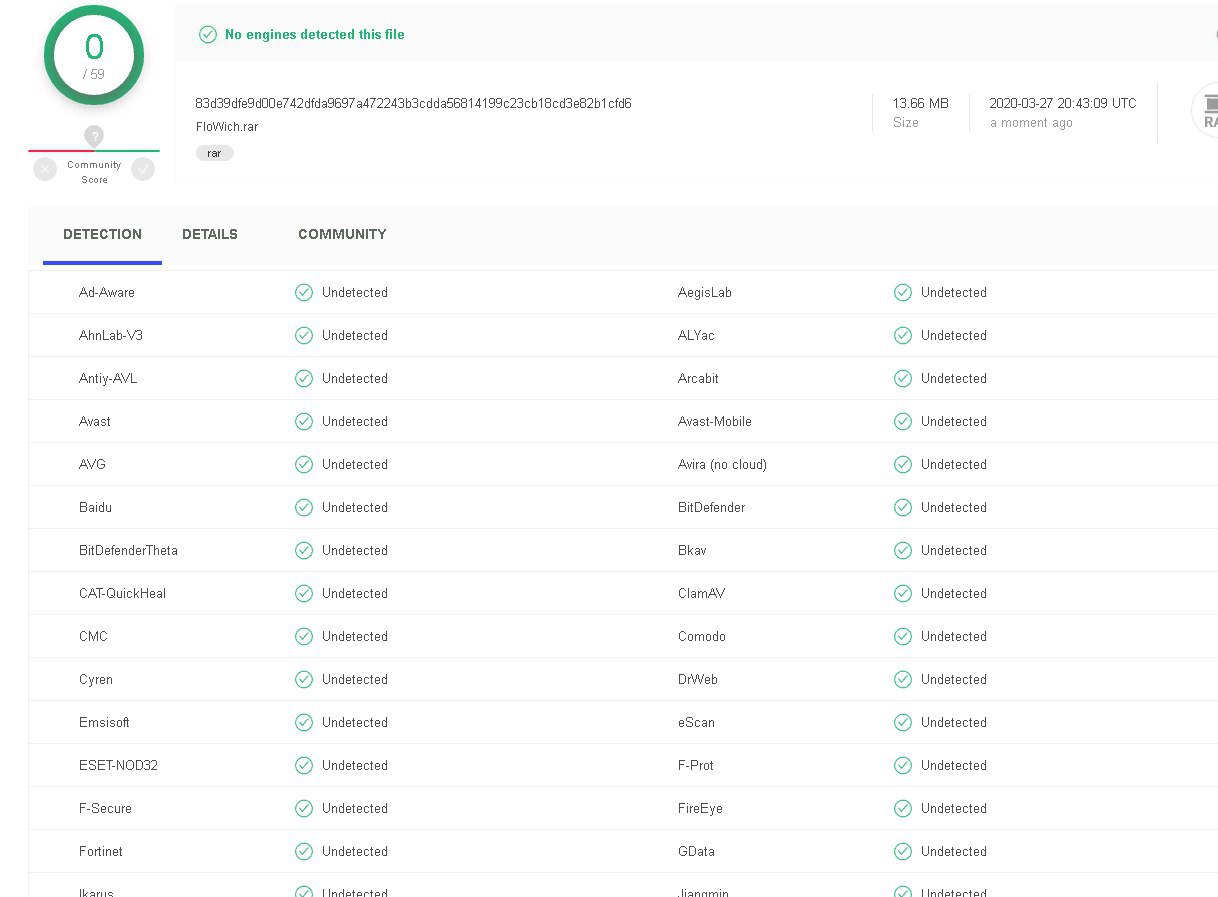This screenshot has height=897, width=1218.
Task: Click the Avira (no cloud) engine name
Action: tap(722, 464)
